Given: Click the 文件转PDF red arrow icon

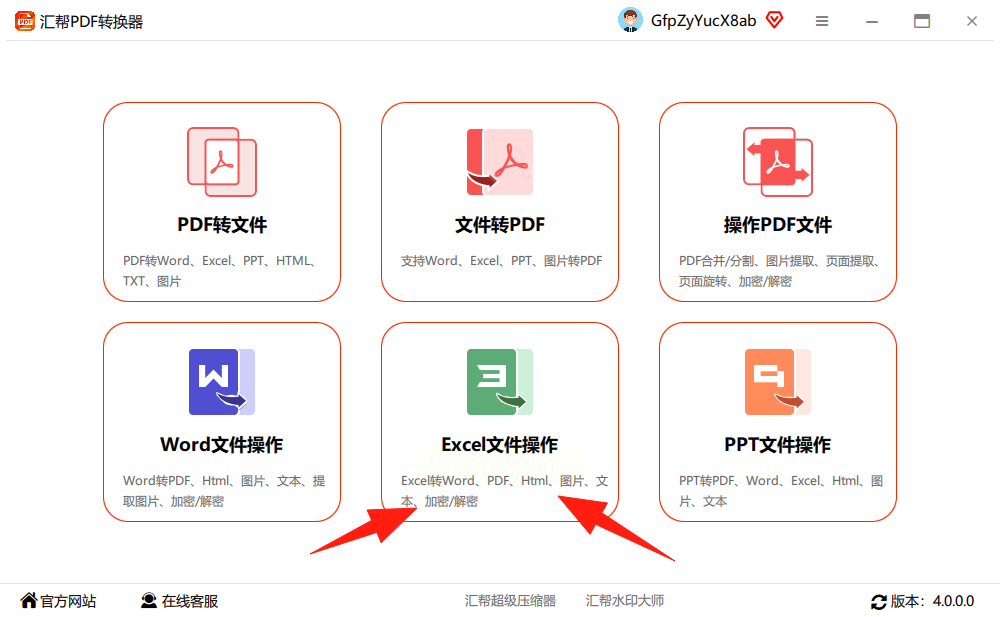Looking at the screenshot, I should [x=500, y=162].
